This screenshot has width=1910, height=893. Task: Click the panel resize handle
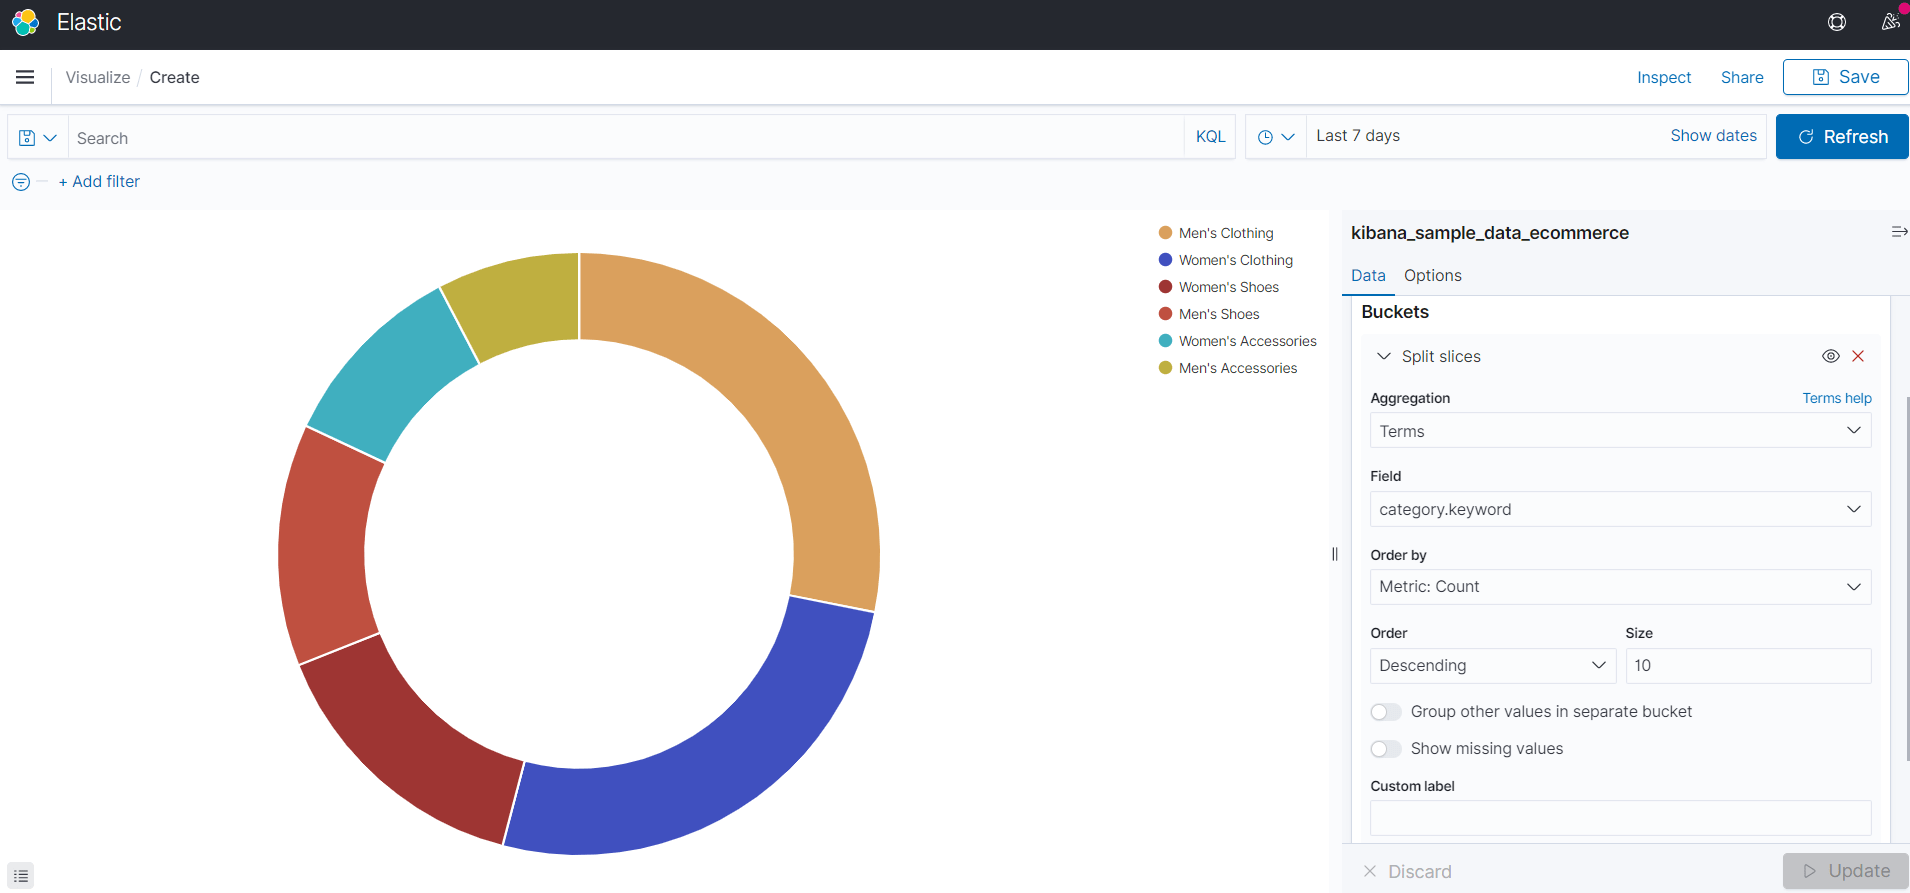[x=1335, y=554]
